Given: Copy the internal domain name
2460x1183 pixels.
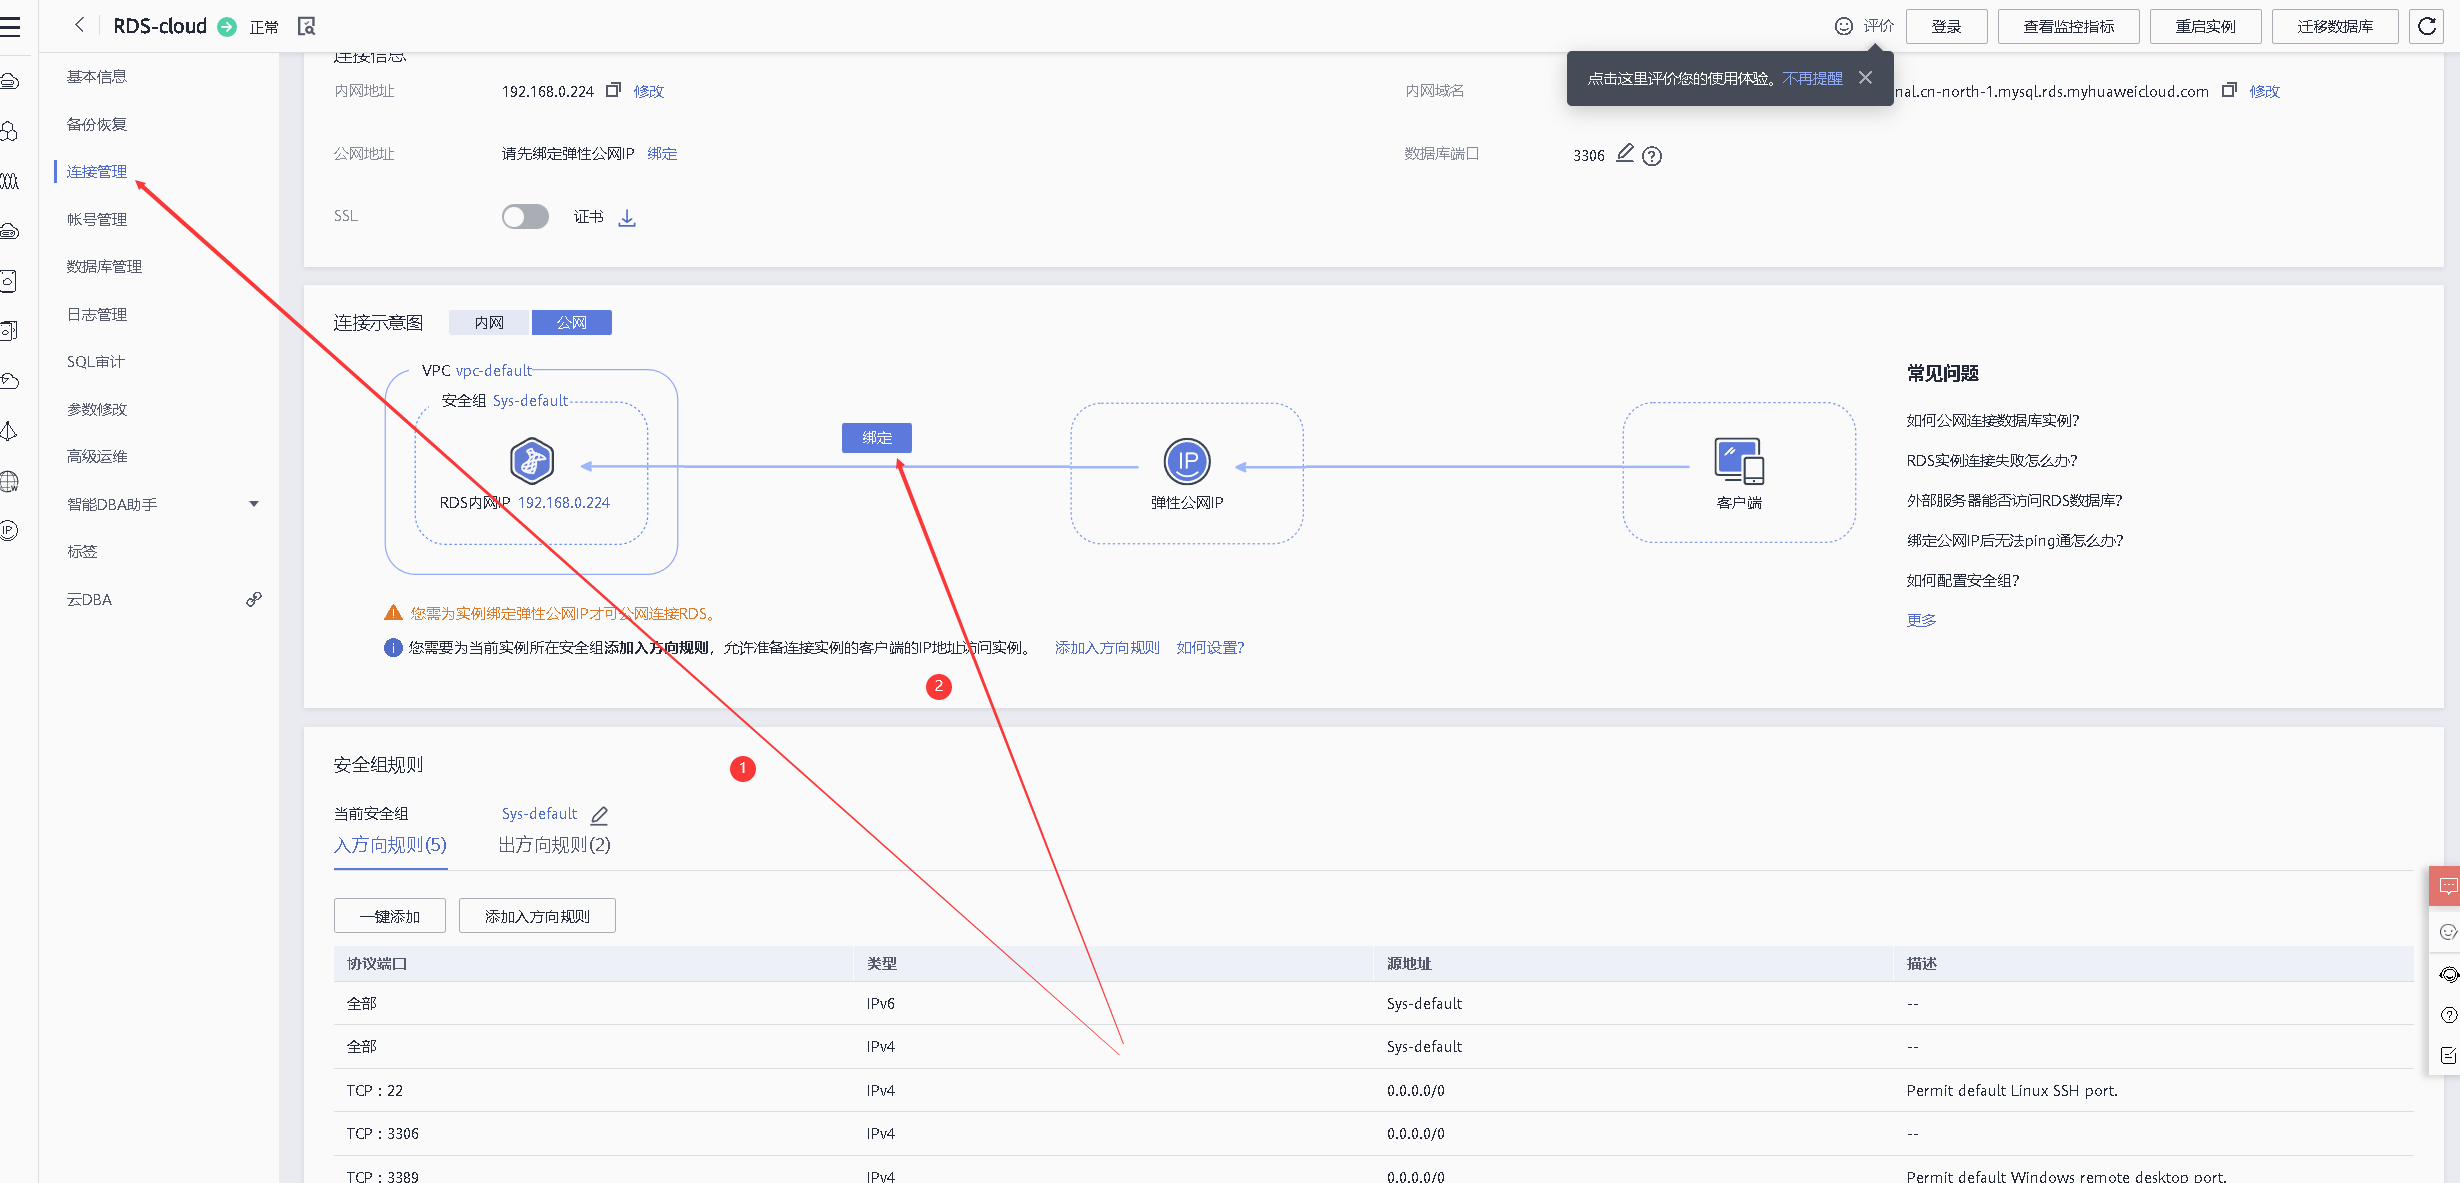Looking at the screenshot, I should tap(2228, 90).
